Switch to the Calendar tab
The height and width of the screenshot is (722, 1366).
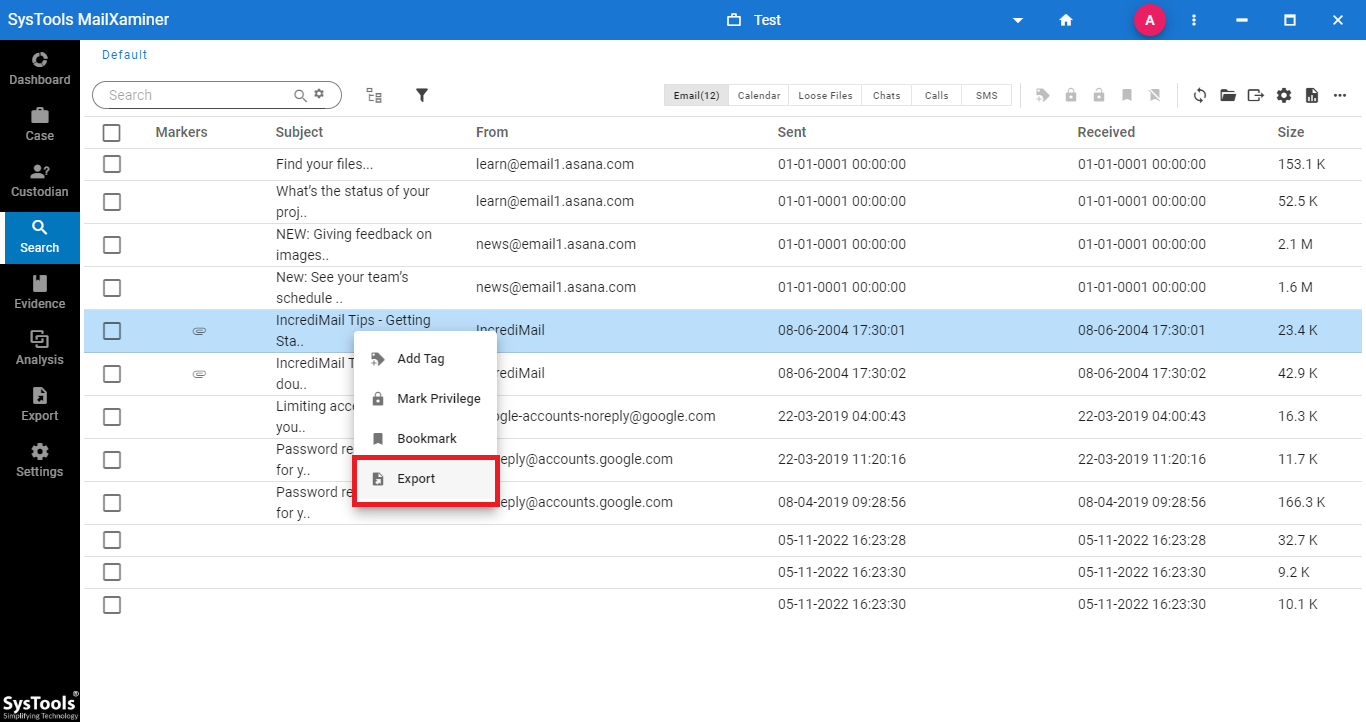click(x=759, y=95)
